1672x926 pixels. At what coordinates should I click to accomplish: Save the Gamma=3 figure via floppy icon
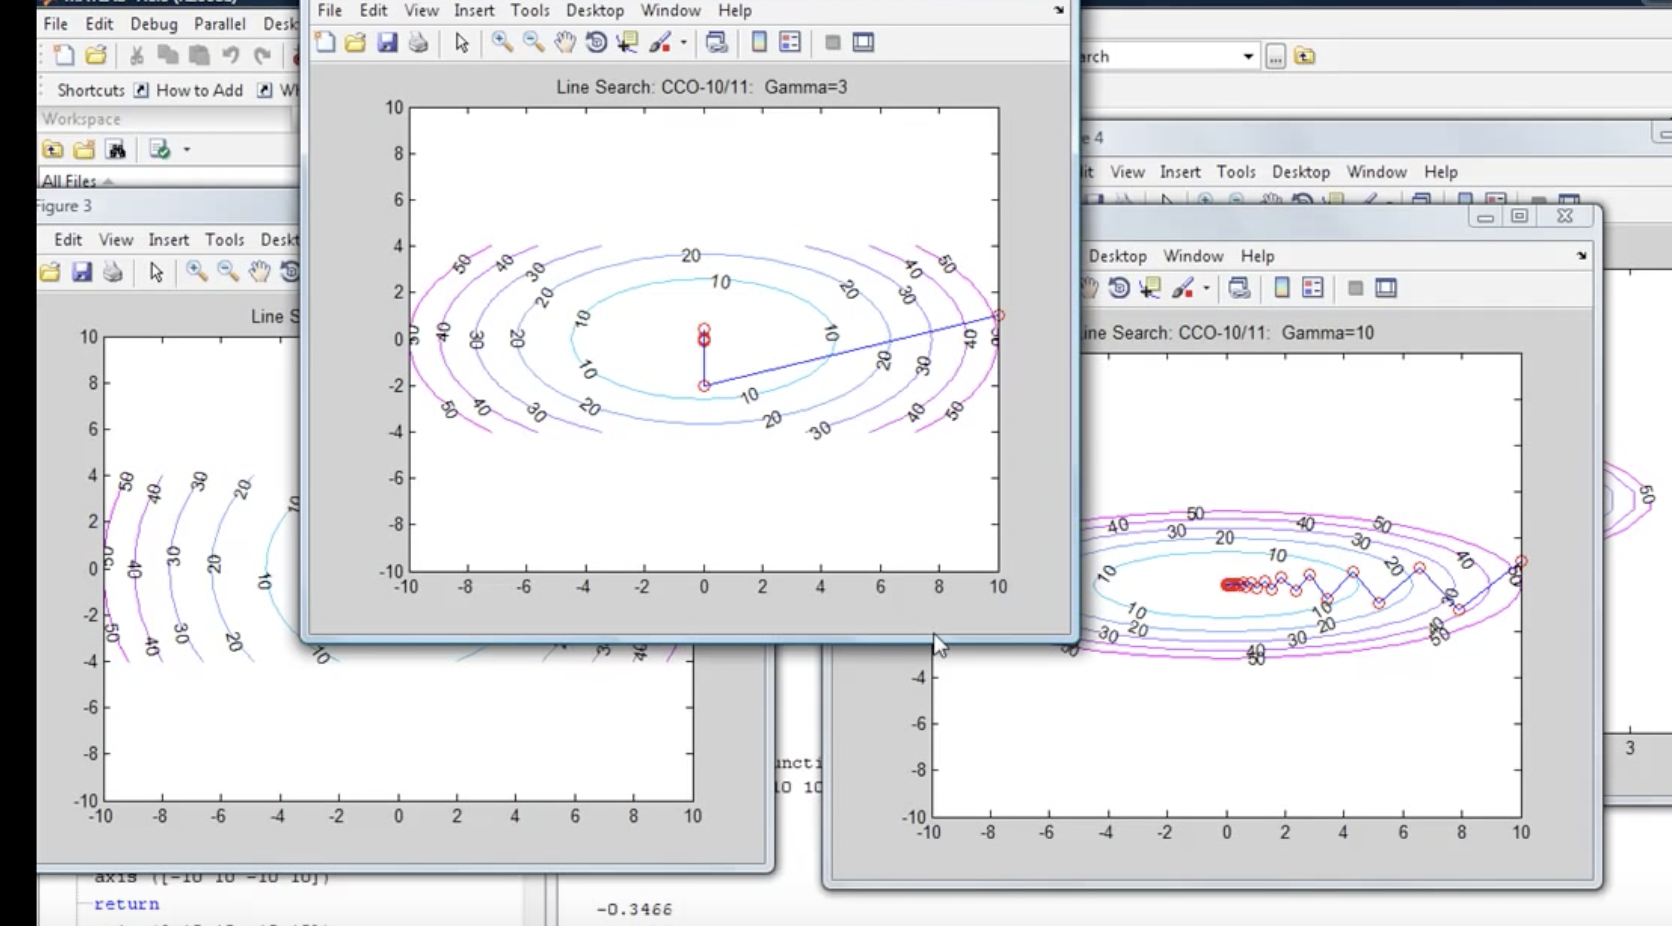tap(387, 42)
